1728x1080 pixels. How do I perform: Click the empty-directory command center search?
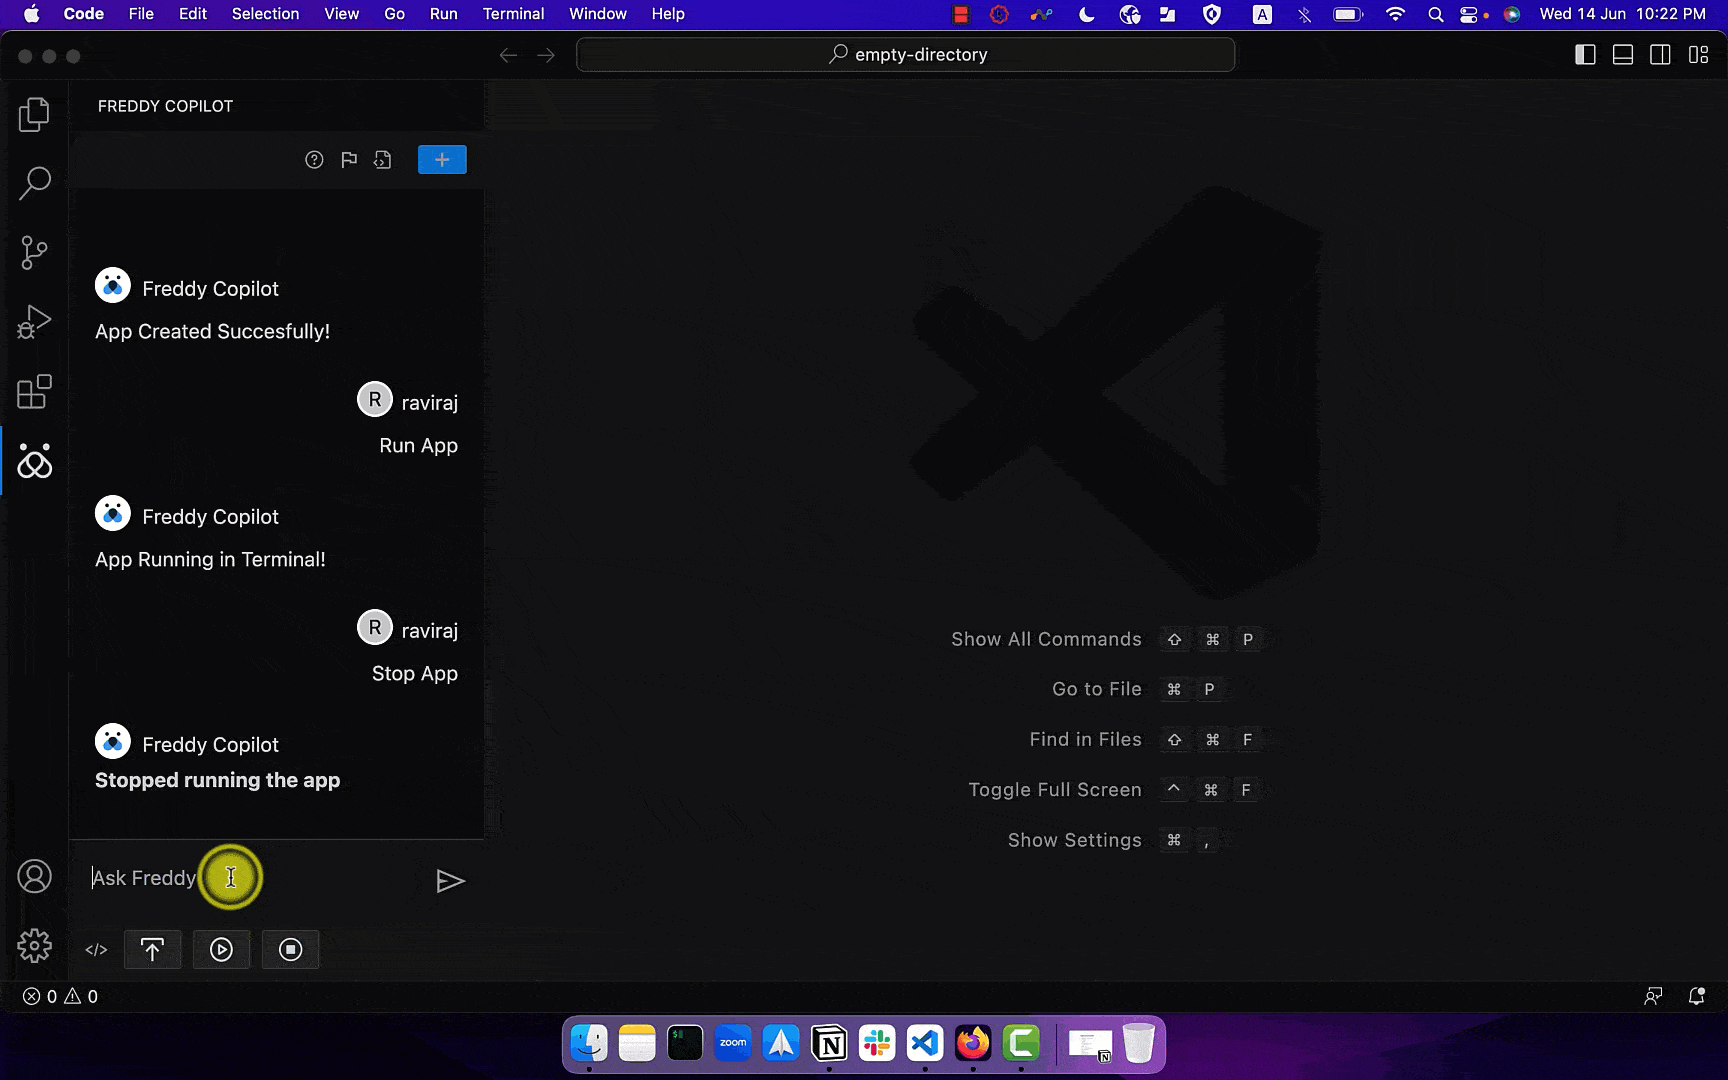pyautogui.click(x=906, y=55)
